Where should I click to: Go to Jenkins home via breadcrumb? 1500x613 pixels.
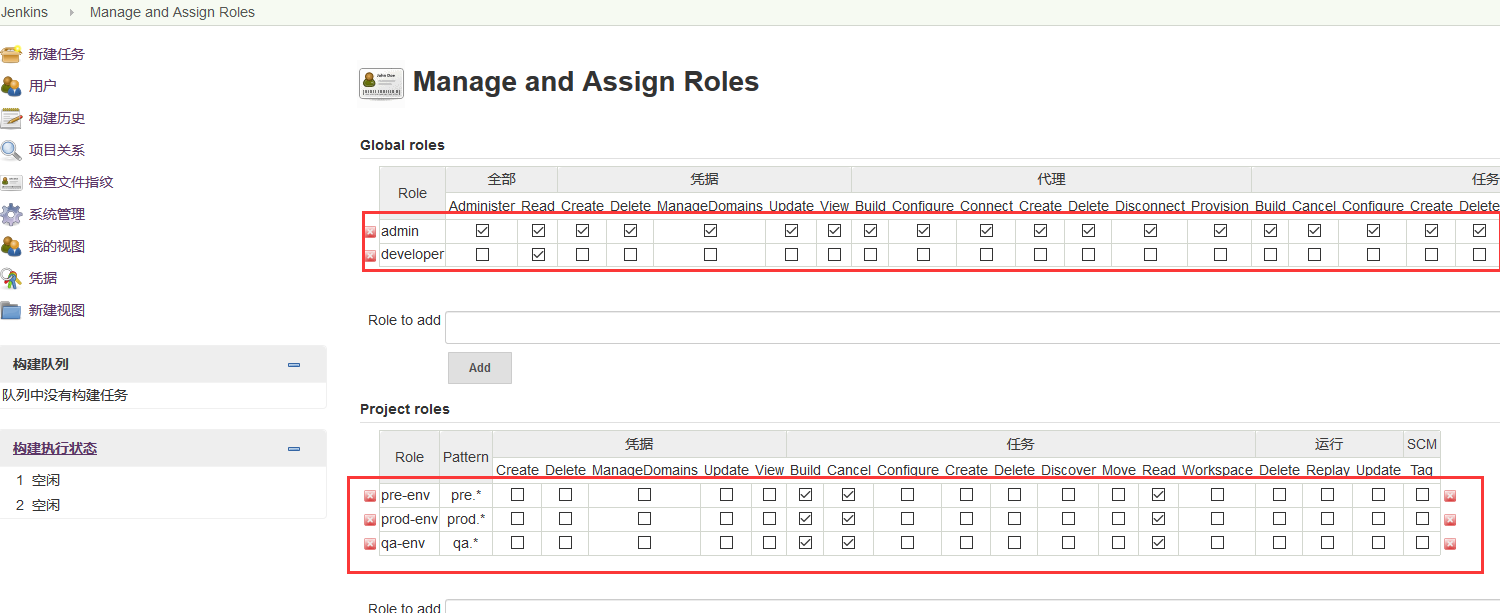(x=25, y=13)
